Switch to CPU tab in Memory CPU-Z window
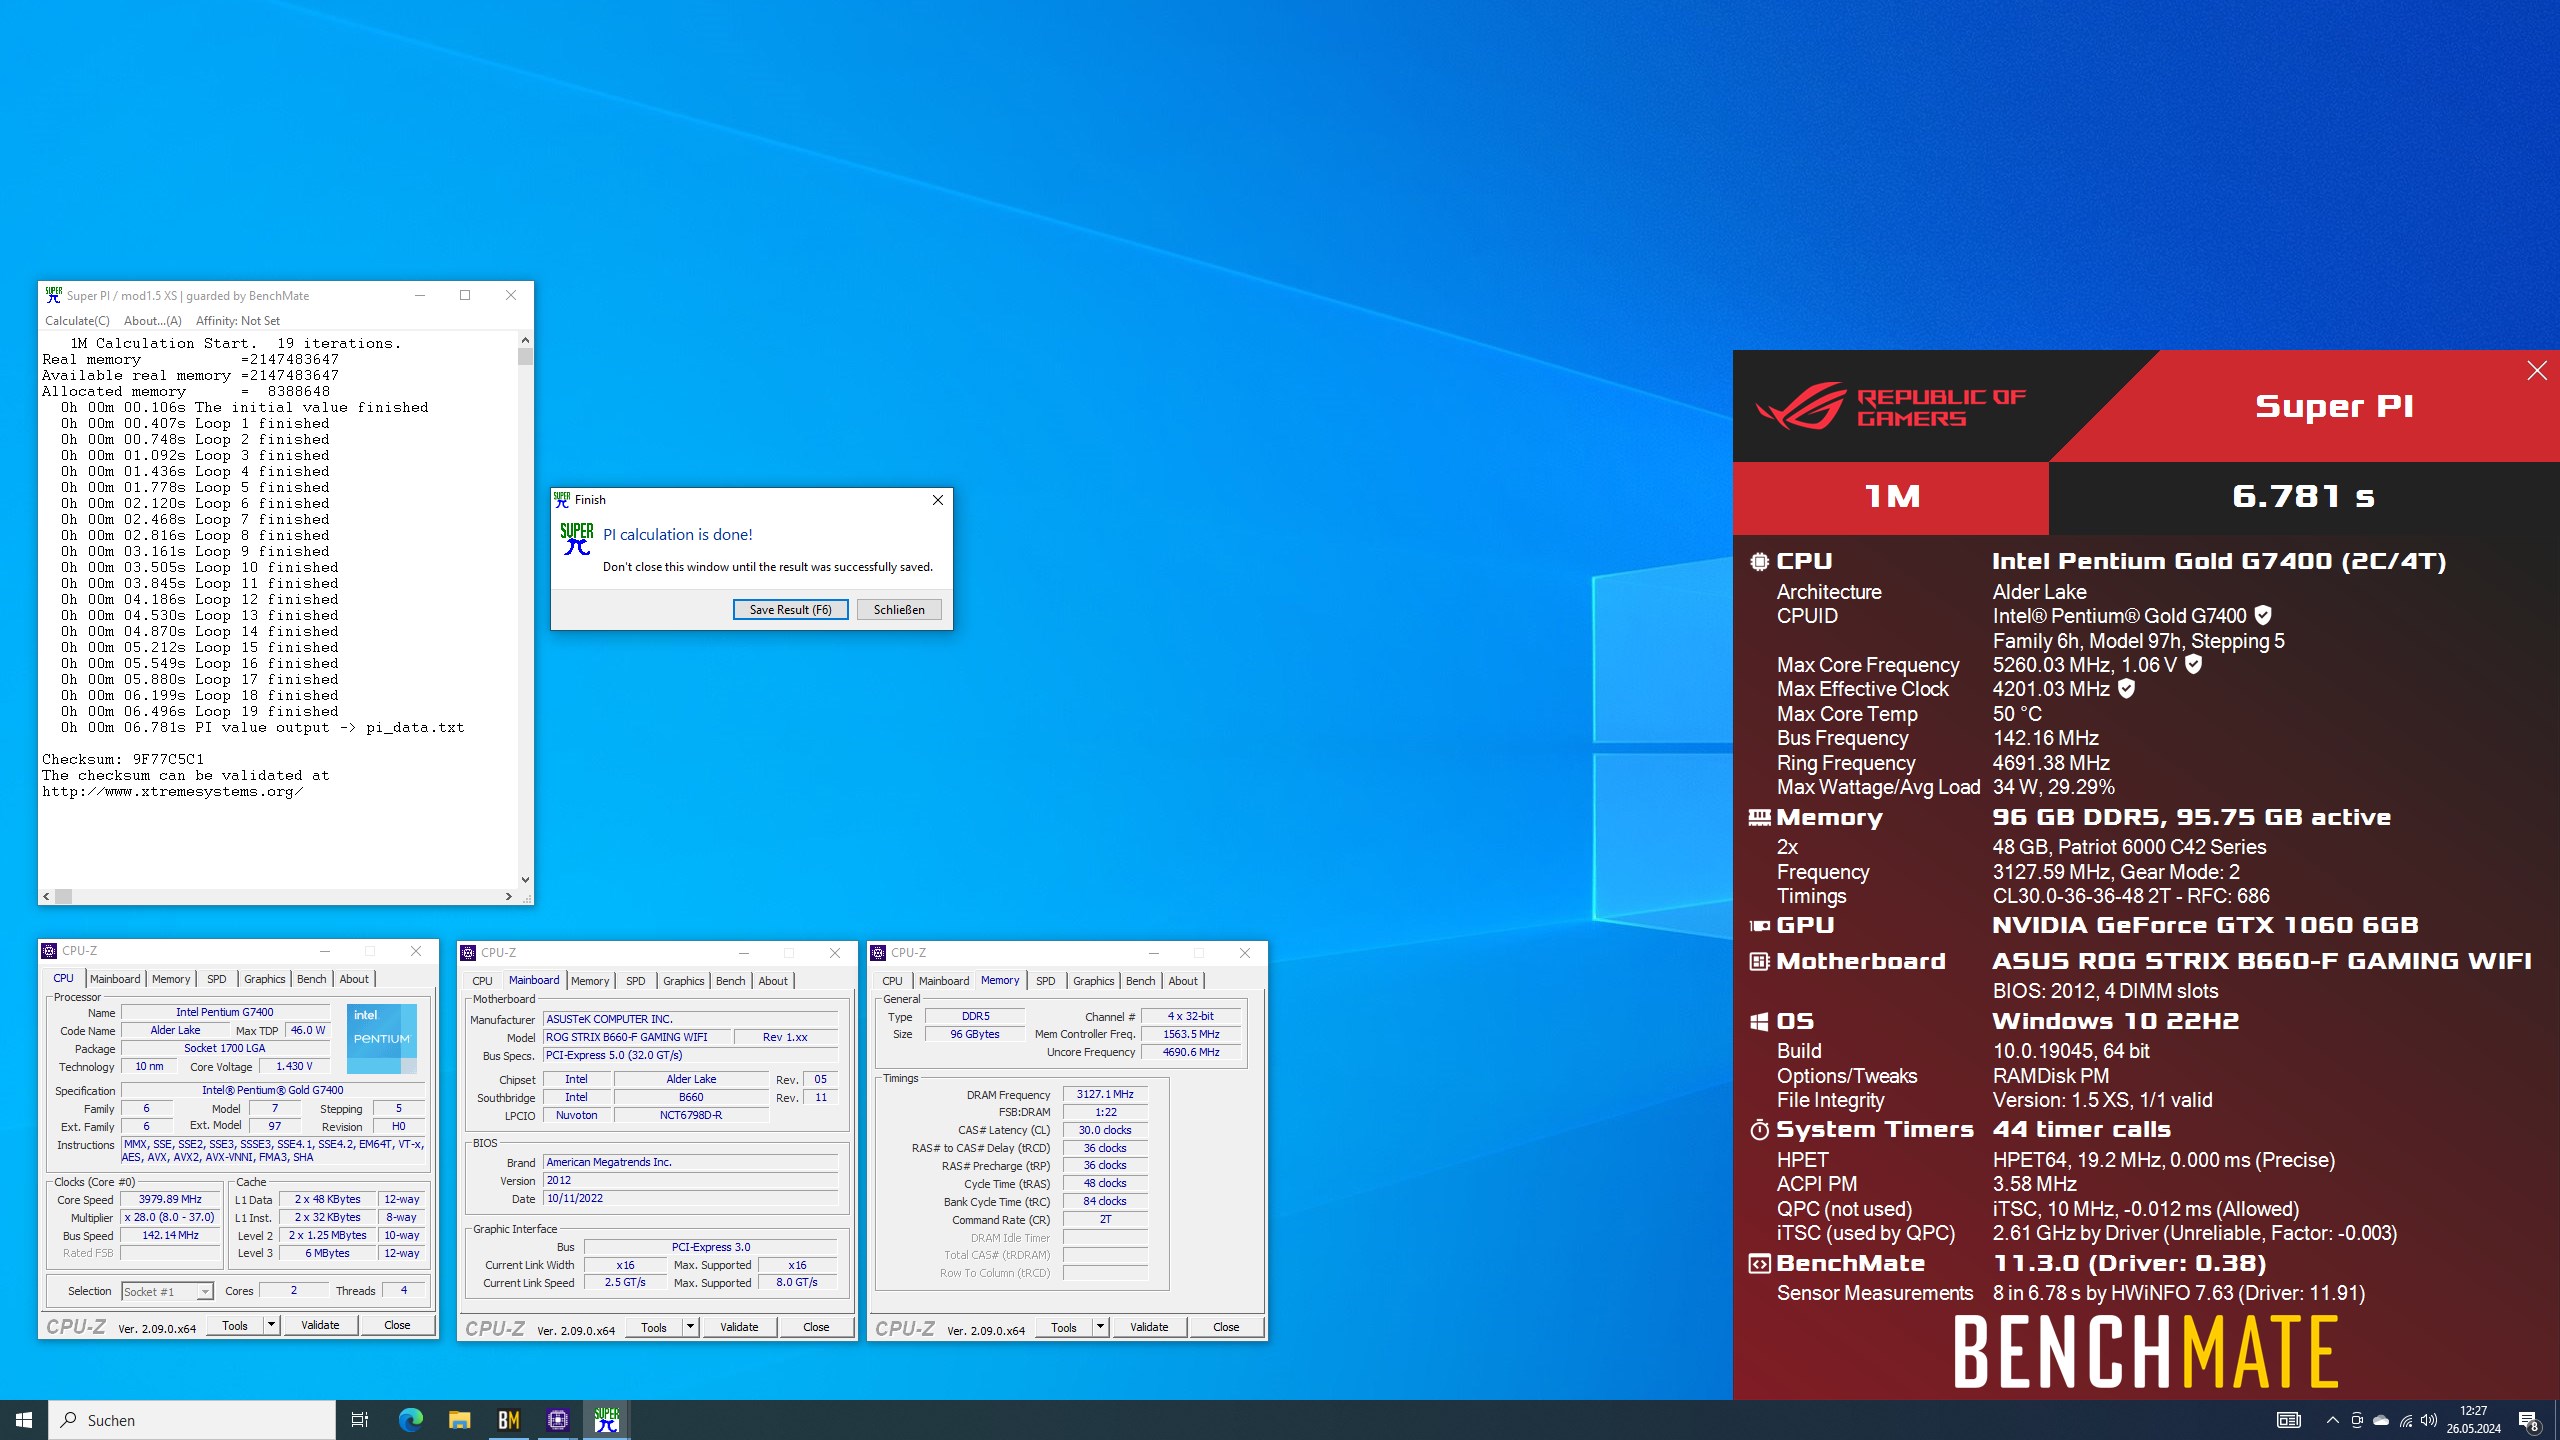 coord(892,981)
